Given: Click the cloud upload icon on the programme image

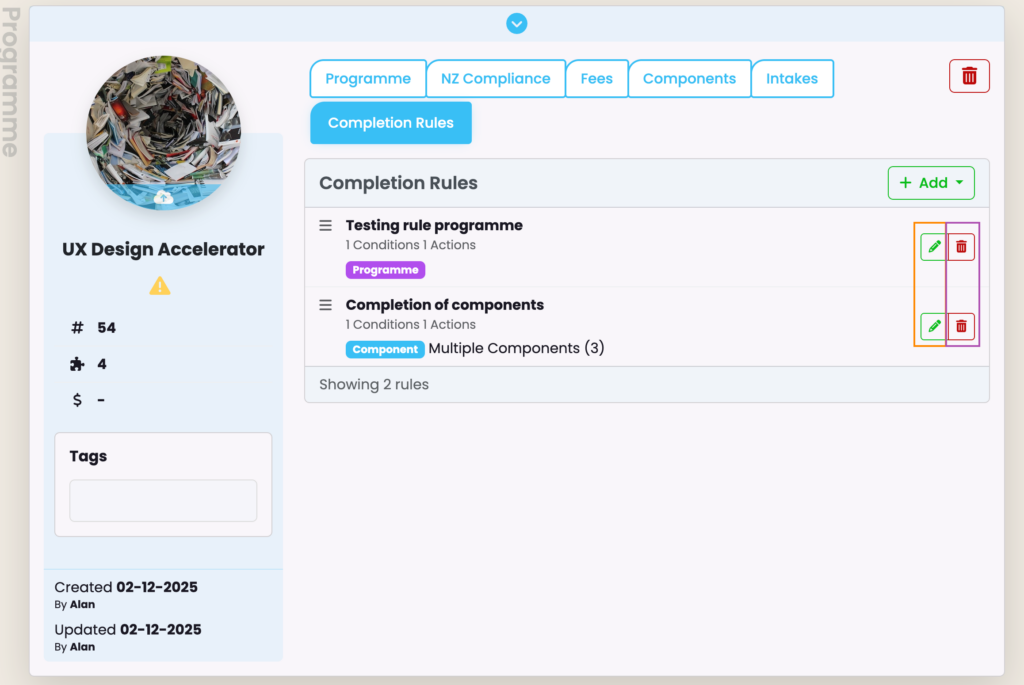Looking at the screenshot, I should (x=165, y=198).
